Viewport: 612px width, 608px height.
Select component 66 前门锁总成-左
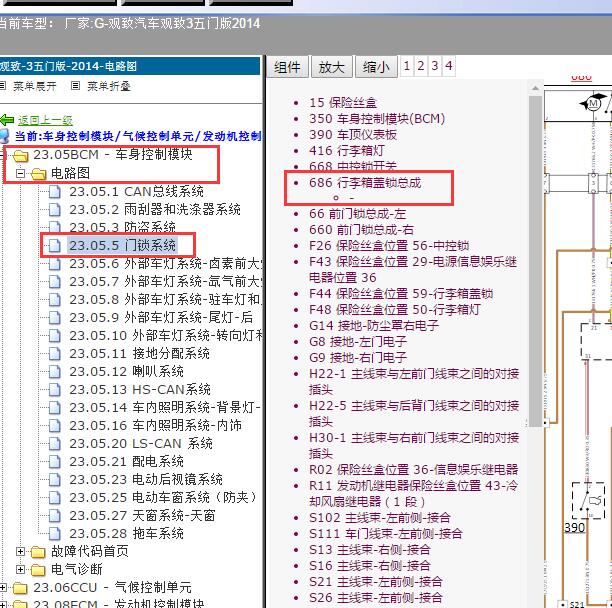358,214
